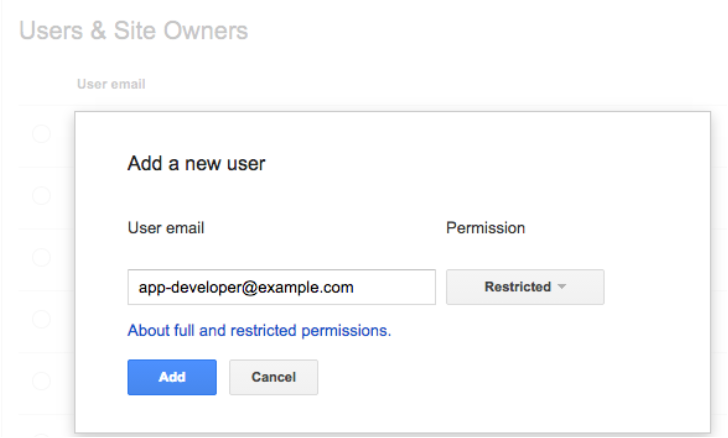Click empty dialog area right of the Restricted dropdown
The width and height of the screenshot is (728, 438).
tap(657, 287)
